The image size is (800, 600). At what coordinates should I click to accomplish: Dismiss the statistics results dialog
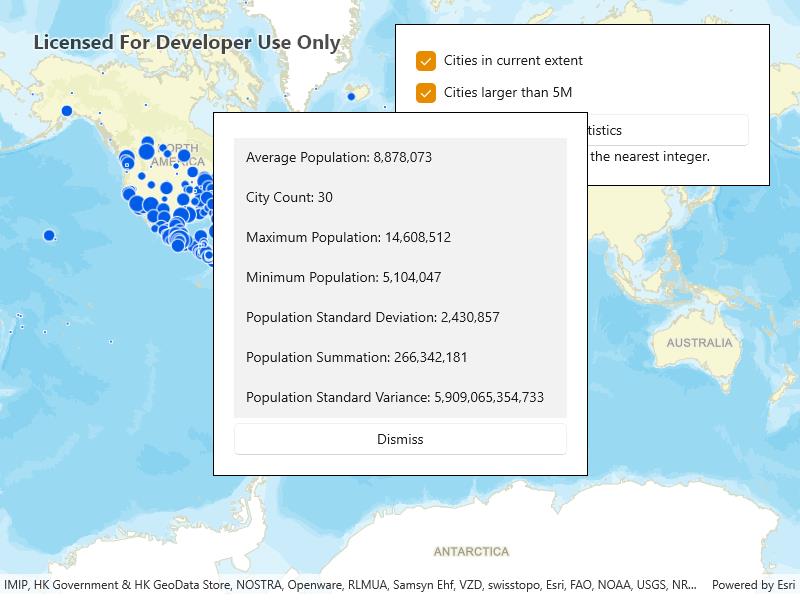coord(400,439)
